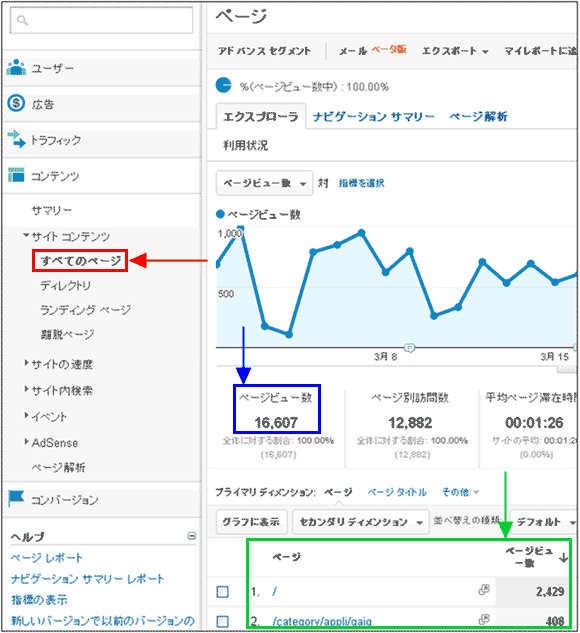The image size is (580, 633).
Task: Open the セカンダリ ディメンション dropdown
Action: tap(360, 522)
